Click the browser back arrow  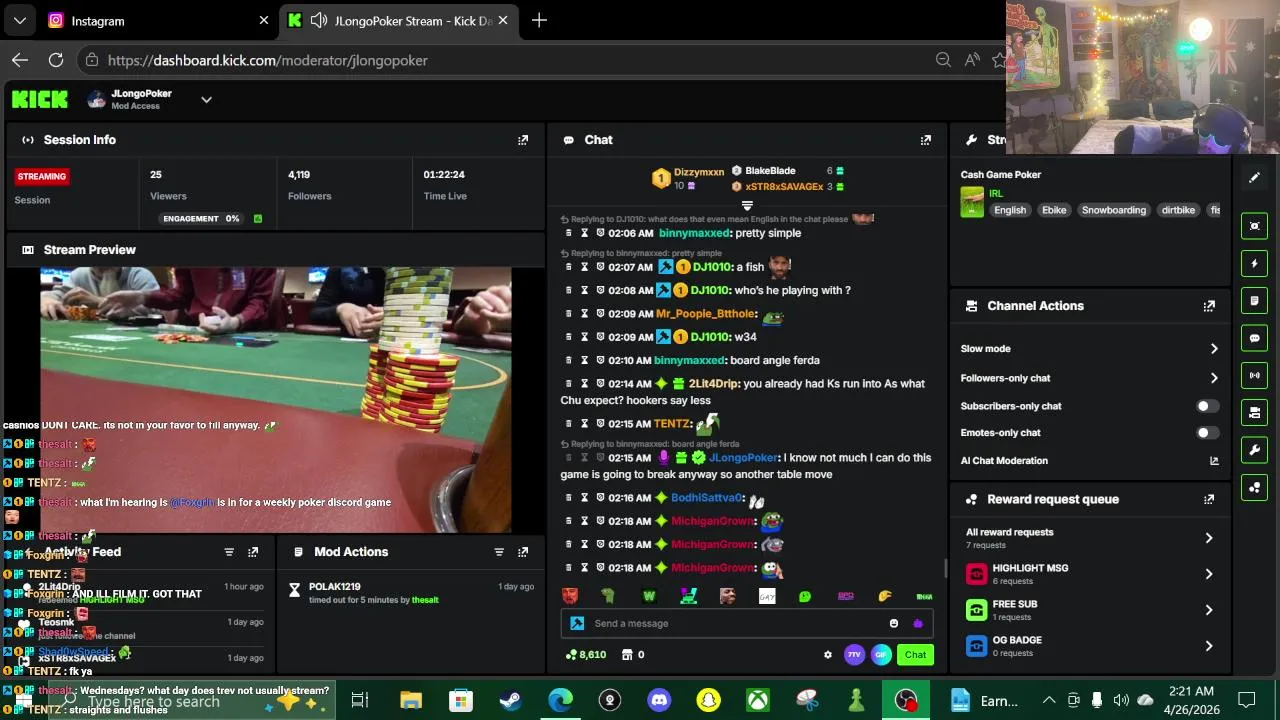[x=20, y=60]
